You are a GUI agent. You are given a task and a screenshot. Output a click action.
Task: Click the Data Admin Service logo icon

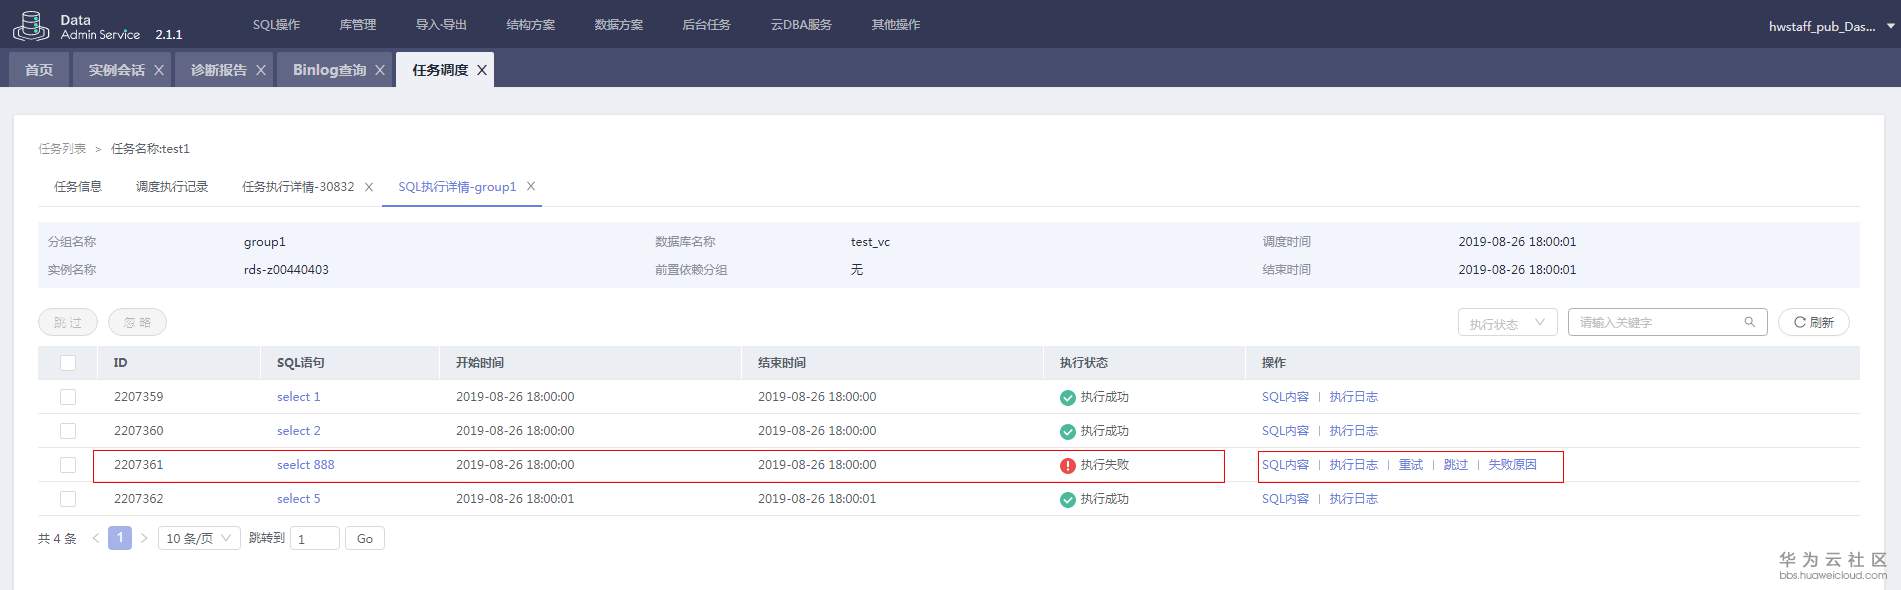click(x=30, y=26)
